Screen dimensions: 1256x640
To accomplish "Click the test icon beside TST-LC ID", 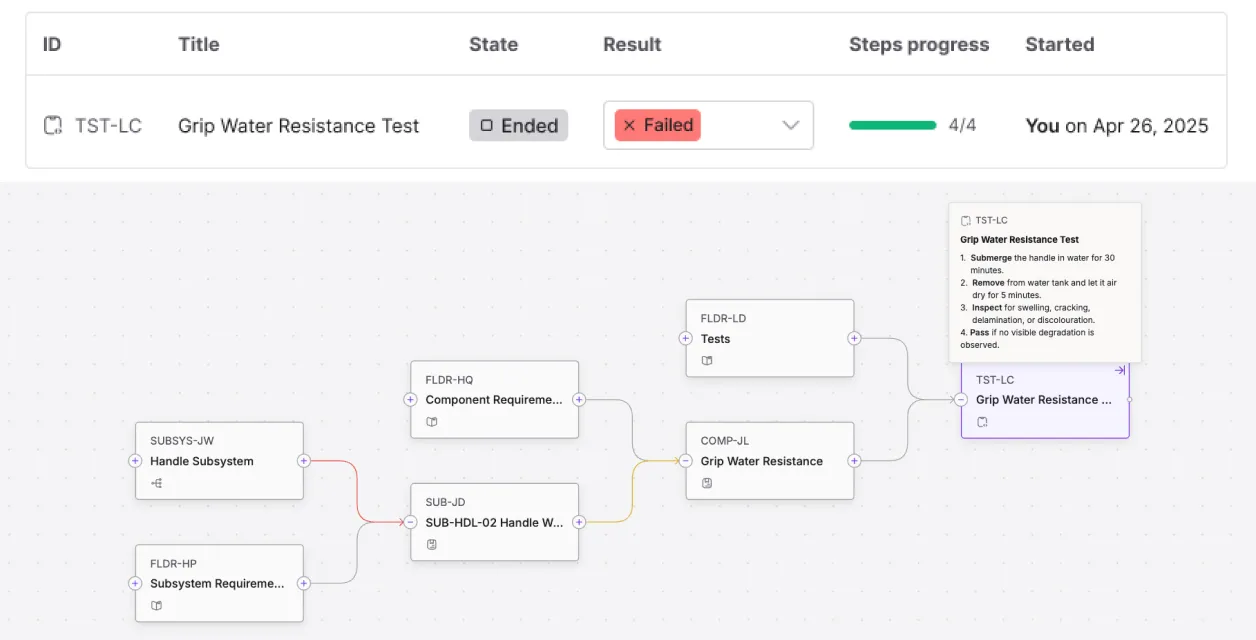I will click(x=53, y=126).
